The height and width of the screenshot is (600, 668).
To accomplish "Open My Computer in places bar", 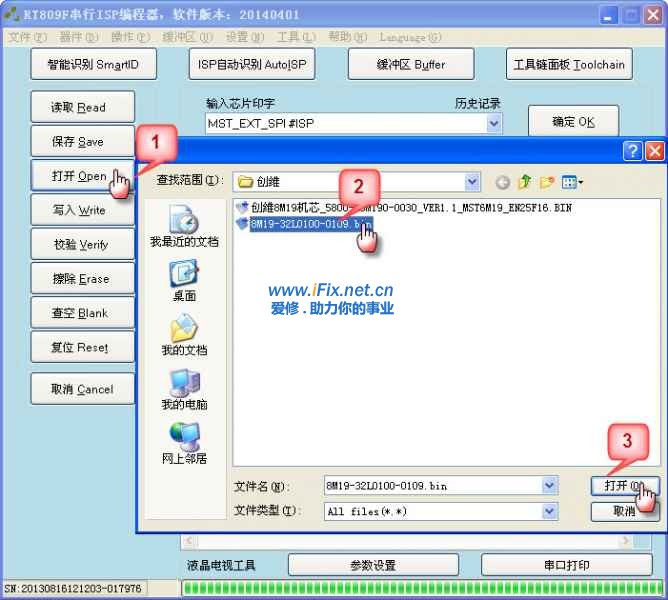I will (x=184, y=389).
